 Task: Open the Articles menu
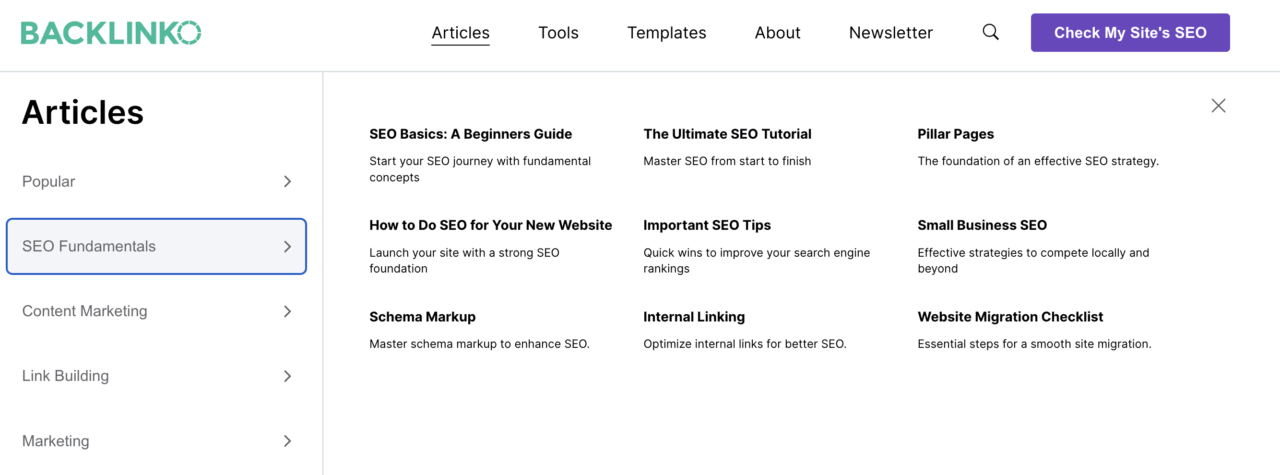460,33
